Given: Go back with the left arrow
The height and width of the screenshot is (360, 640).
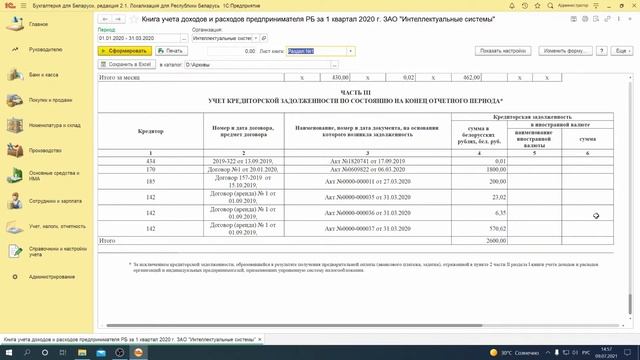Looking at the screenshot, I should pos(105,19).
